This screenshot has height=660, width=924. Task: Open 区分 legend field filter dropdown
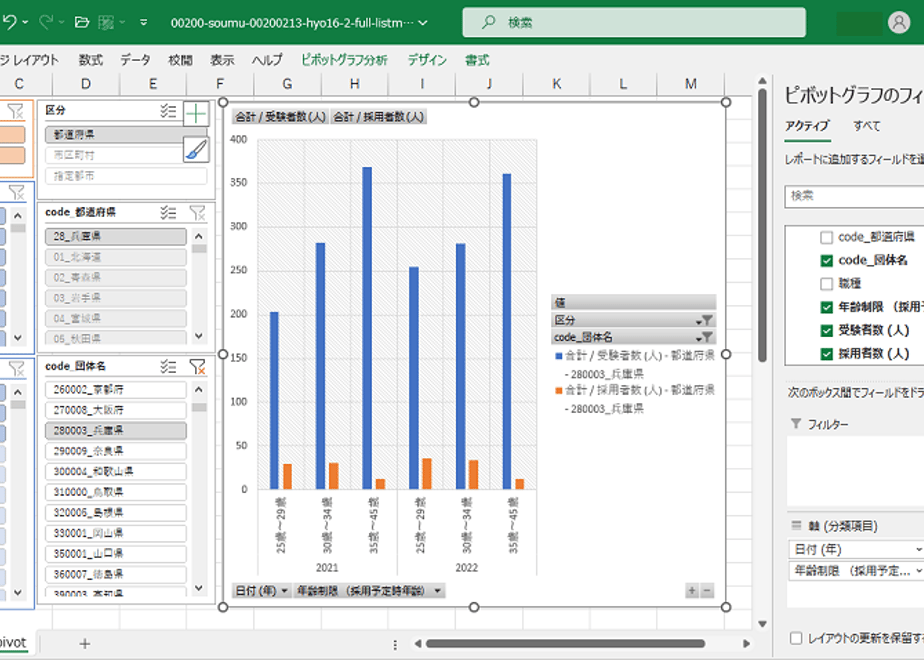(704, 320)
